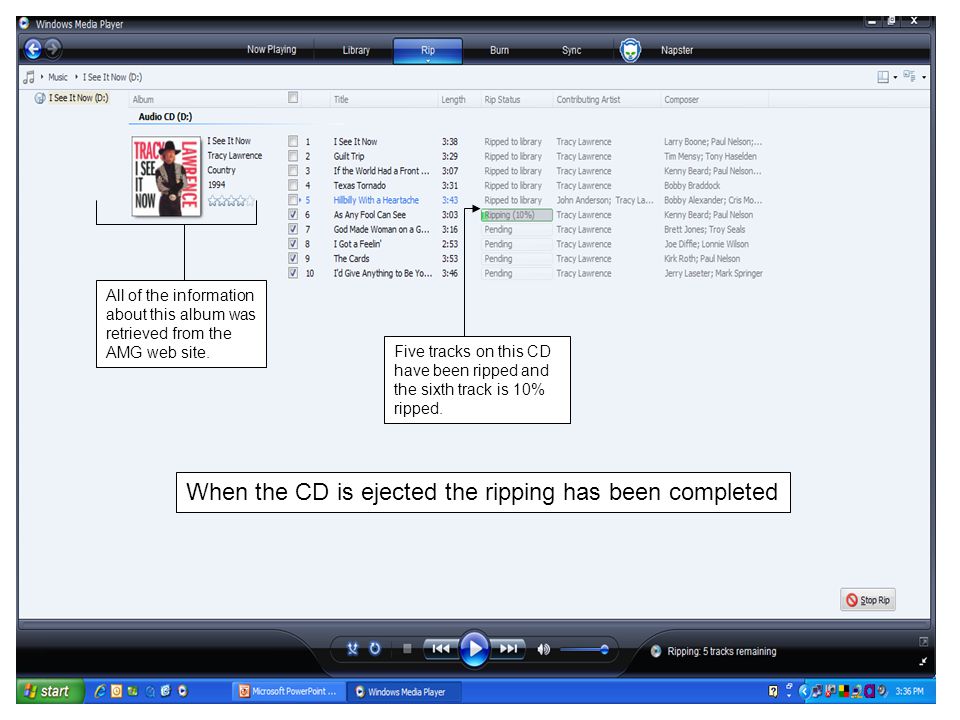Select I See It Now (D:) in left pane
The height and width of the screenshot is (720, 960).
(x=78, y=98)
